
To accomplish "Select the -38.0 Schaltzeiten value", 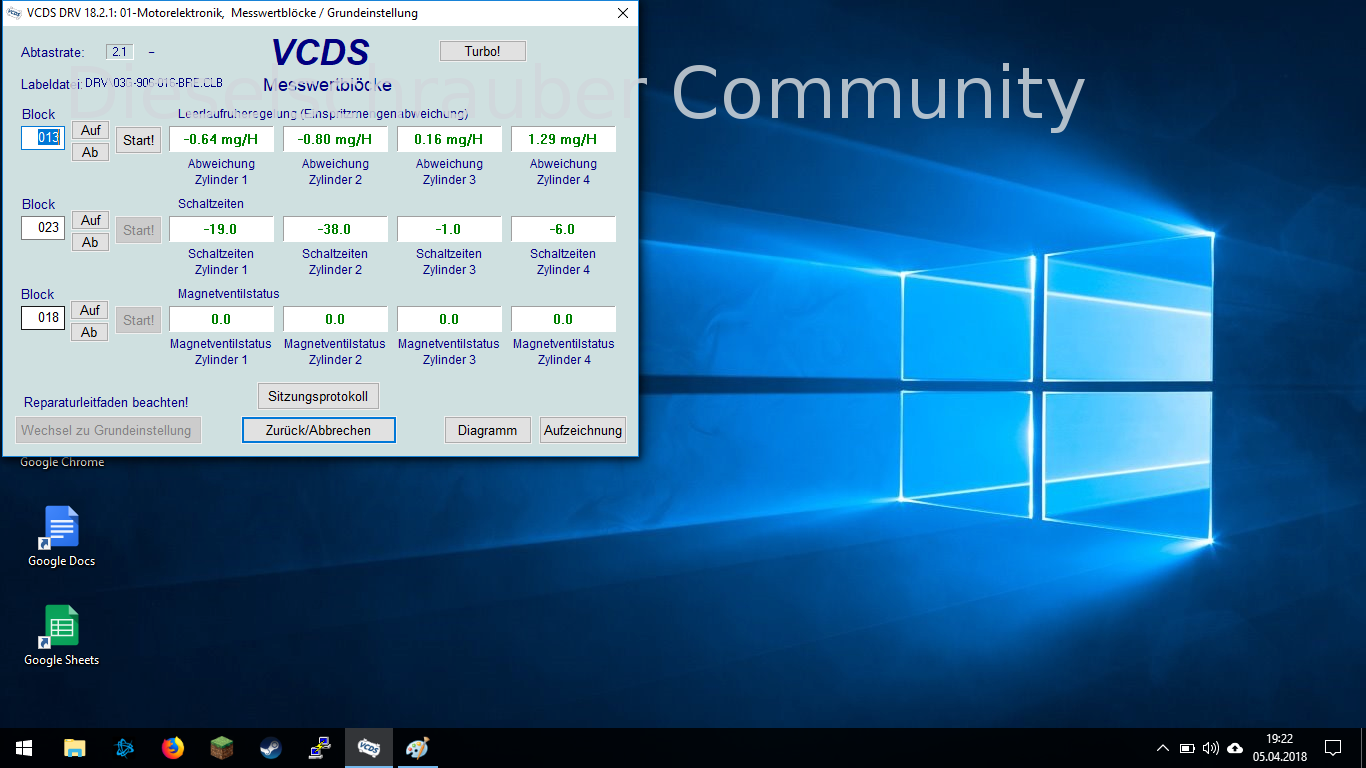I will [335, 229].
